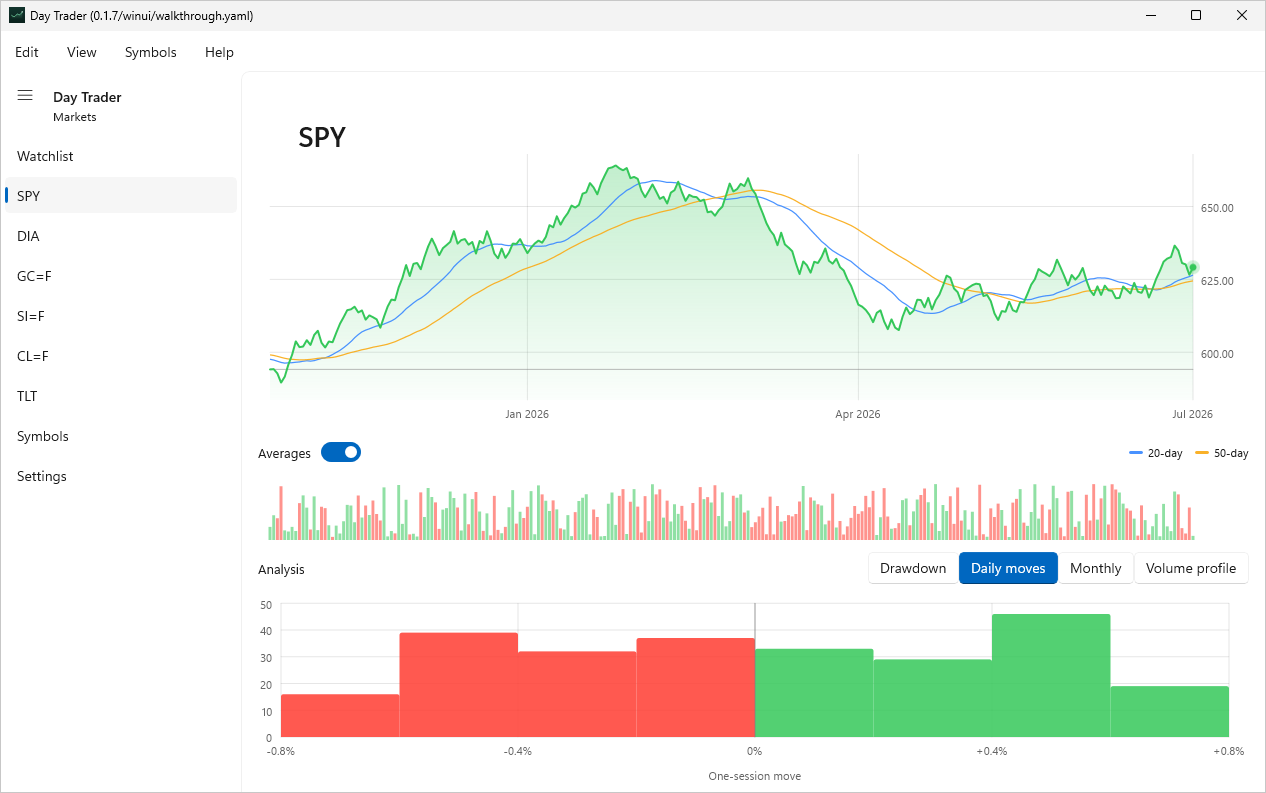
Task: Toggle the hamburger navigation menu
Action: 25,96
